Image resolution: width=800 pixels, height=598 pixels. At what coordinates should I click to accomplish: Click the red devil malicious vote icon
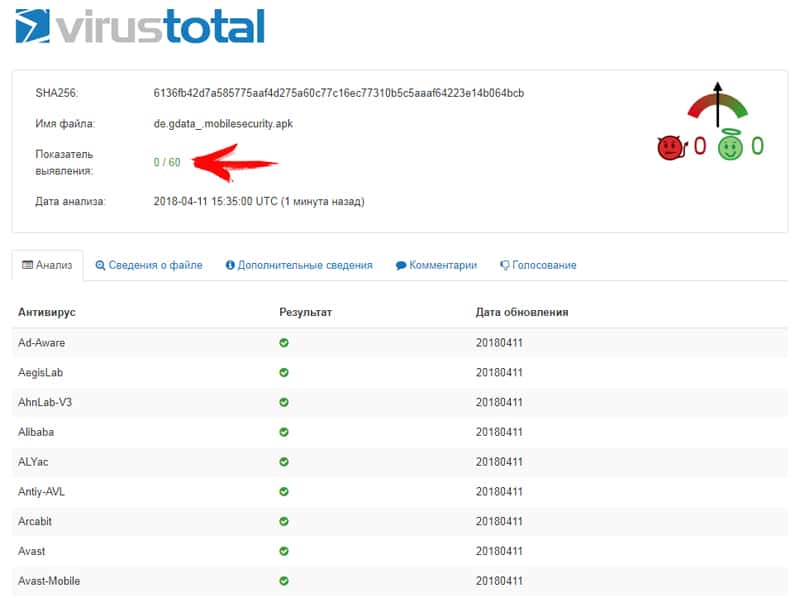click(672, 147)
